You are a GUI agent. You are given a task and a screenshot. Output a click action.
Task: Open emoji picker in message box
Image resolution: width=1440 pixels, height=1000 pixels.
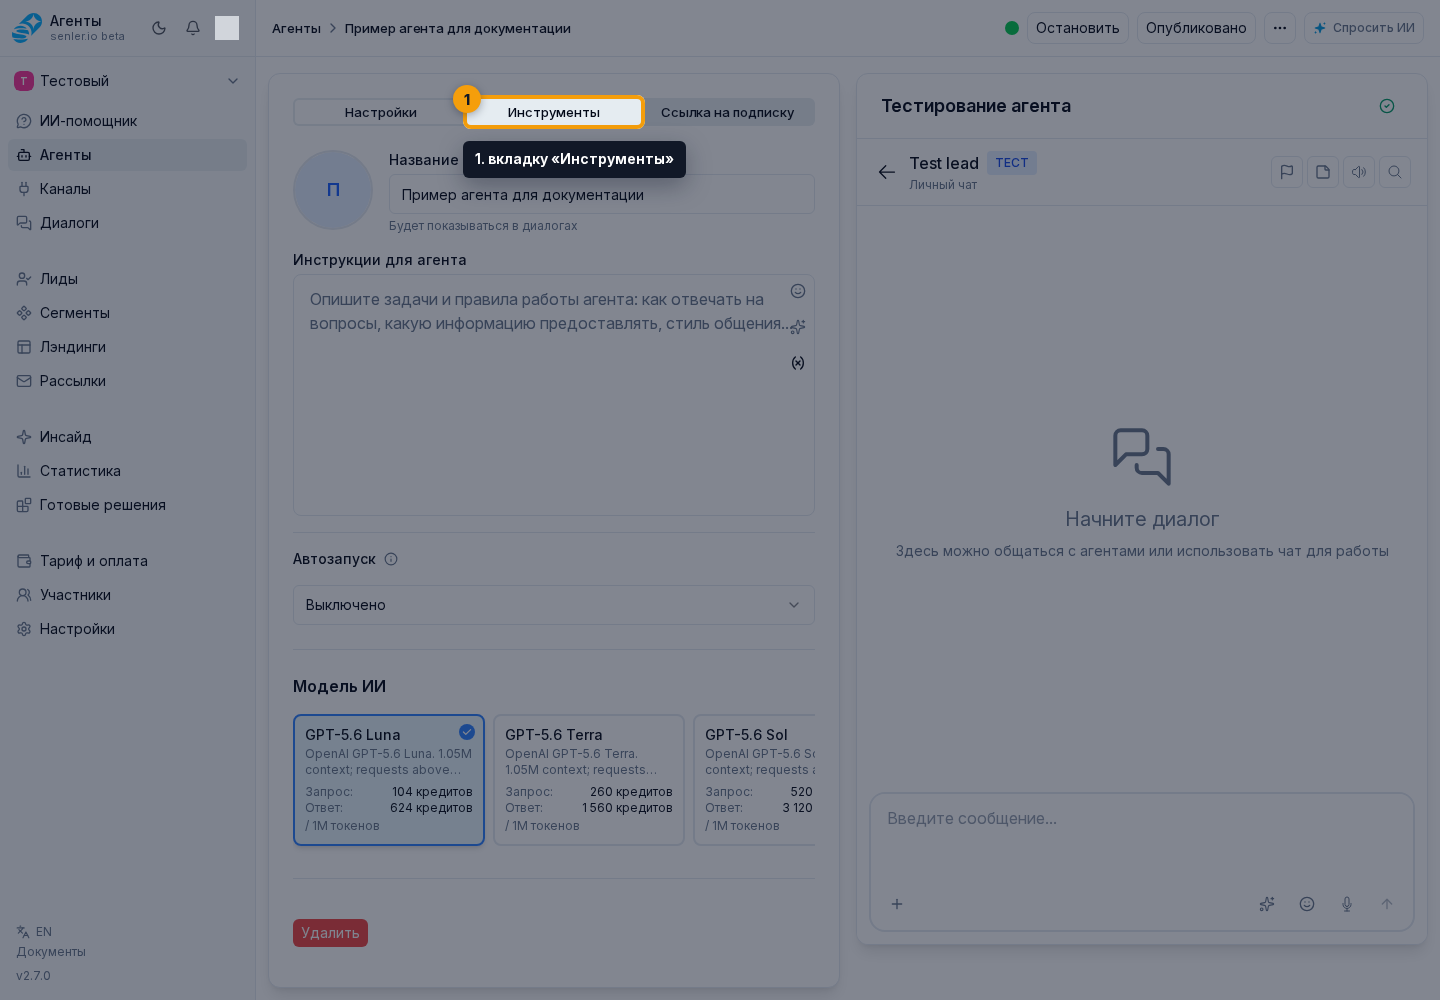1307,904
